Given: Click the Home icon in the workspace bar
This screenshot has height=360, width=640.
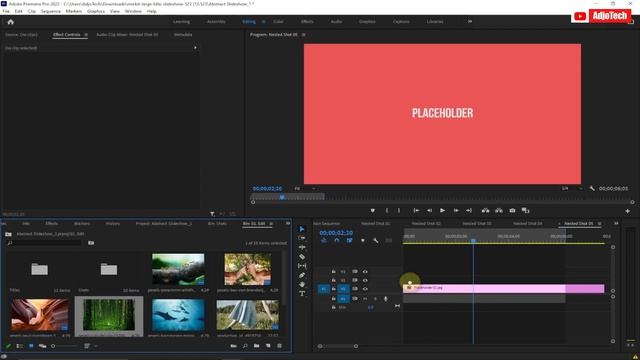Looking at the screenshot, I should (11, 22).
